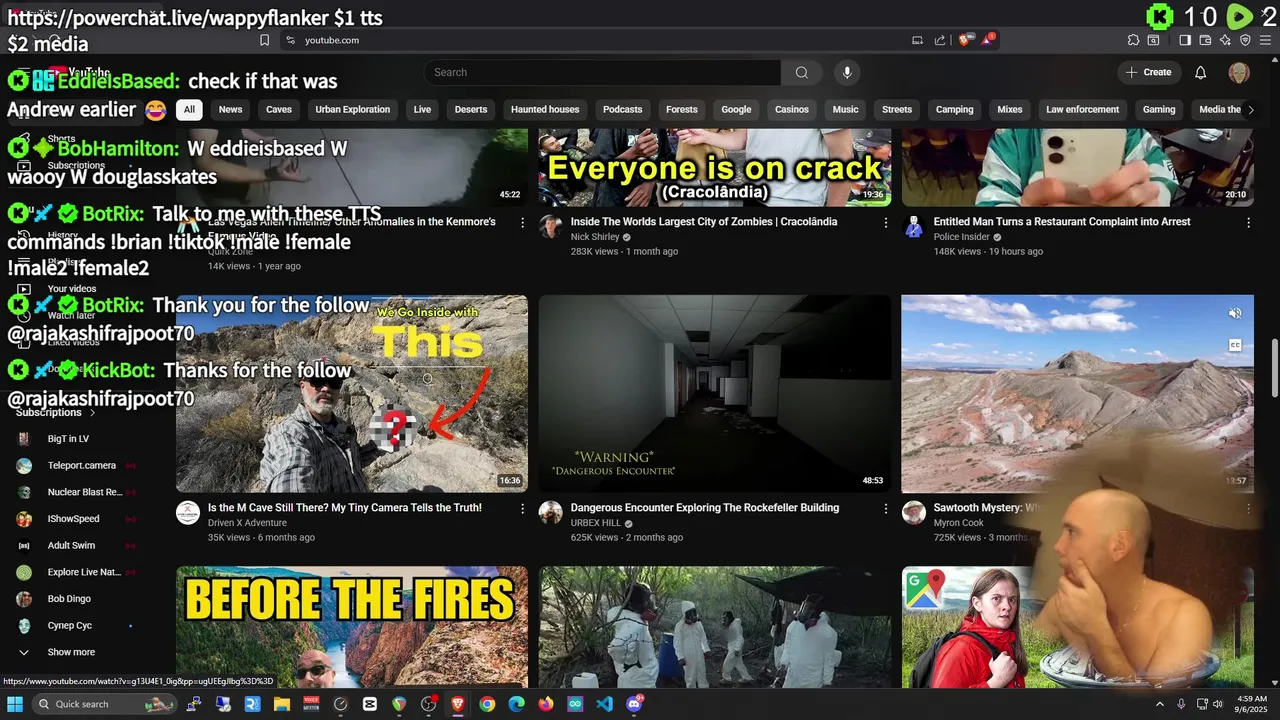This screenshot has width=1280, height=720.
Task: Open more options for Entitled Man video
Action: click(x=1248, y=223)
